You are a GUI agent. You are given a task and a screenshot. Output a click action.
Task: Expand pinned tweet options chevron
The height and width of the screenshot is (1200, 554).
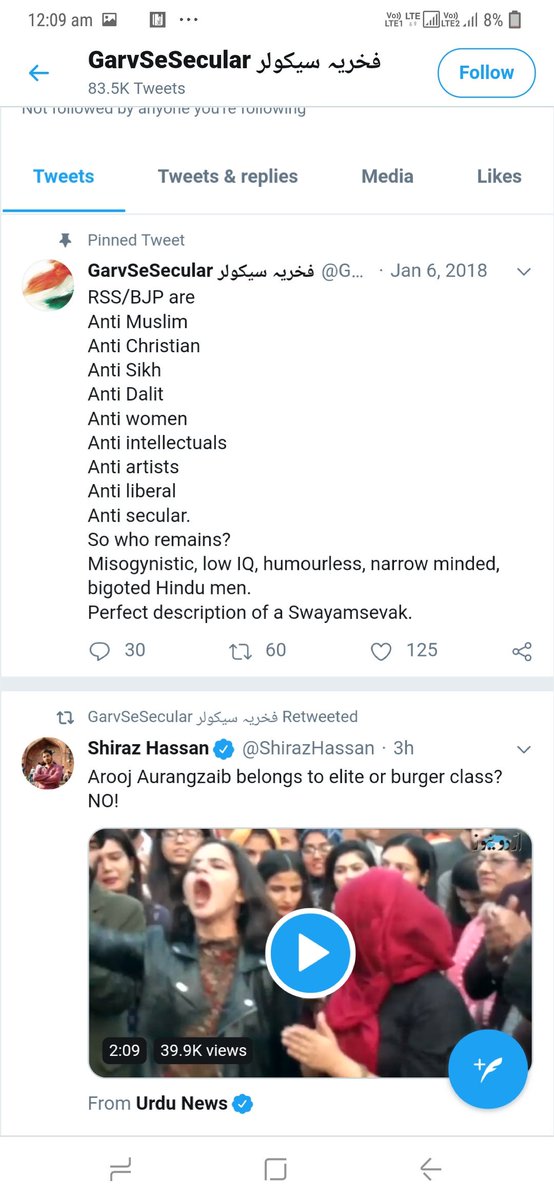(523, 271)
